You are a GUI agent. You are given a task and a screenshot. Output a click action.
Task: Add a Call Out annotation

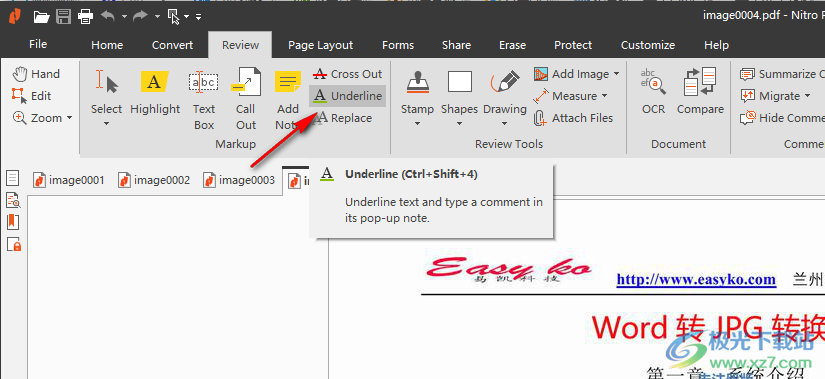click(x=246, y=99)
